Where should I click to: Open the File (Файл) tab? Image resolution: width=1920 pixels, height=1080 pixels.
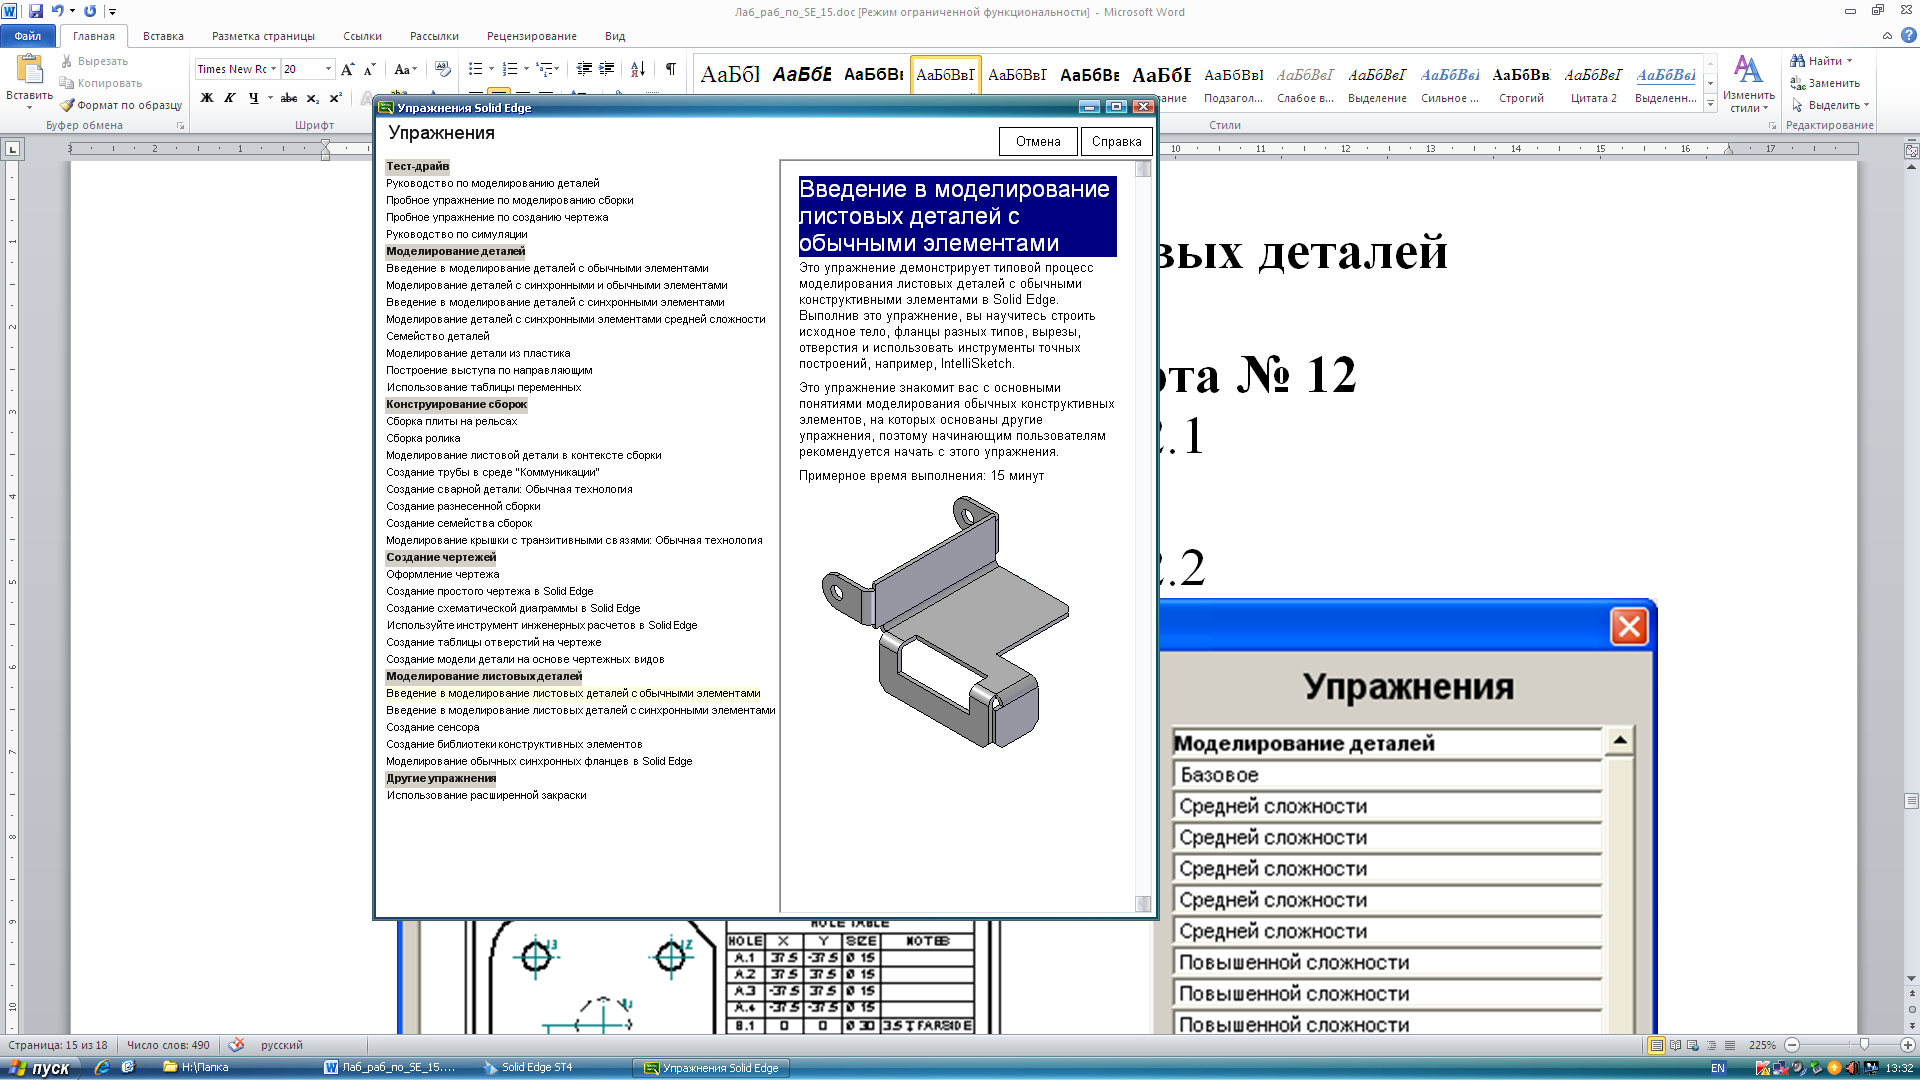click(x=28, y=36)
